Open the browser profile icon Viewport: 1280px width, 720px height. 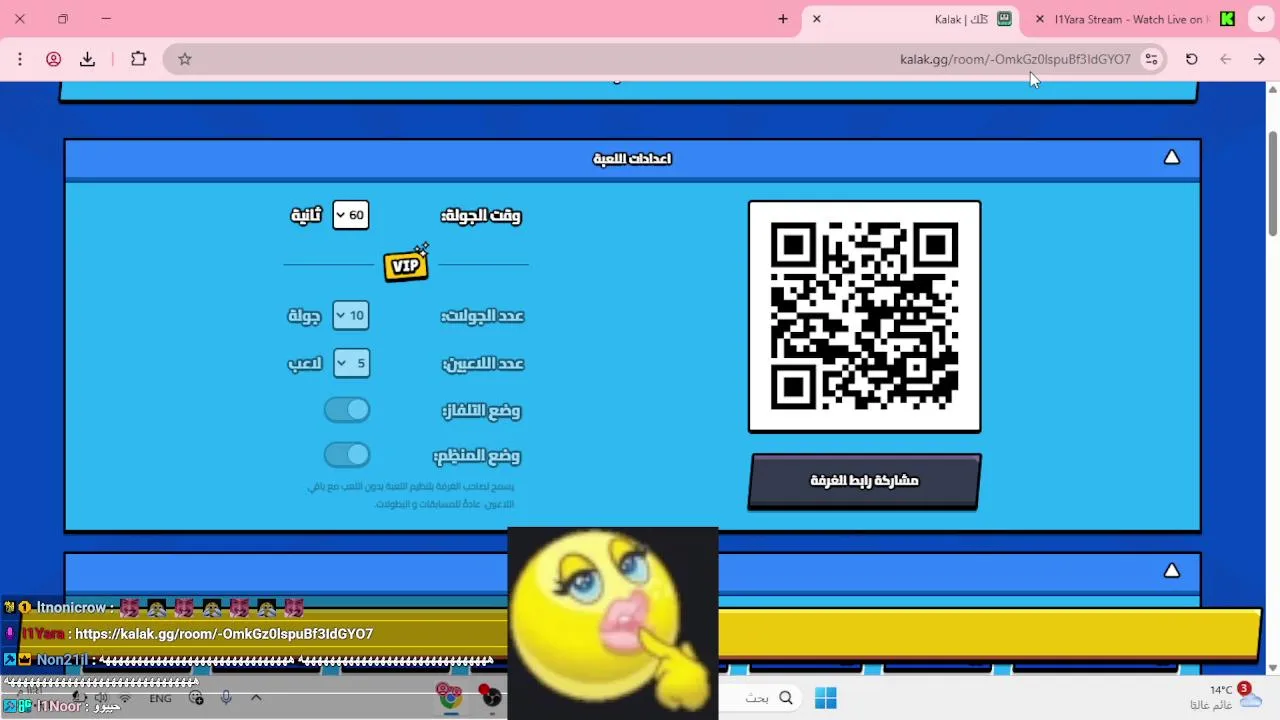tap(54, 59)
